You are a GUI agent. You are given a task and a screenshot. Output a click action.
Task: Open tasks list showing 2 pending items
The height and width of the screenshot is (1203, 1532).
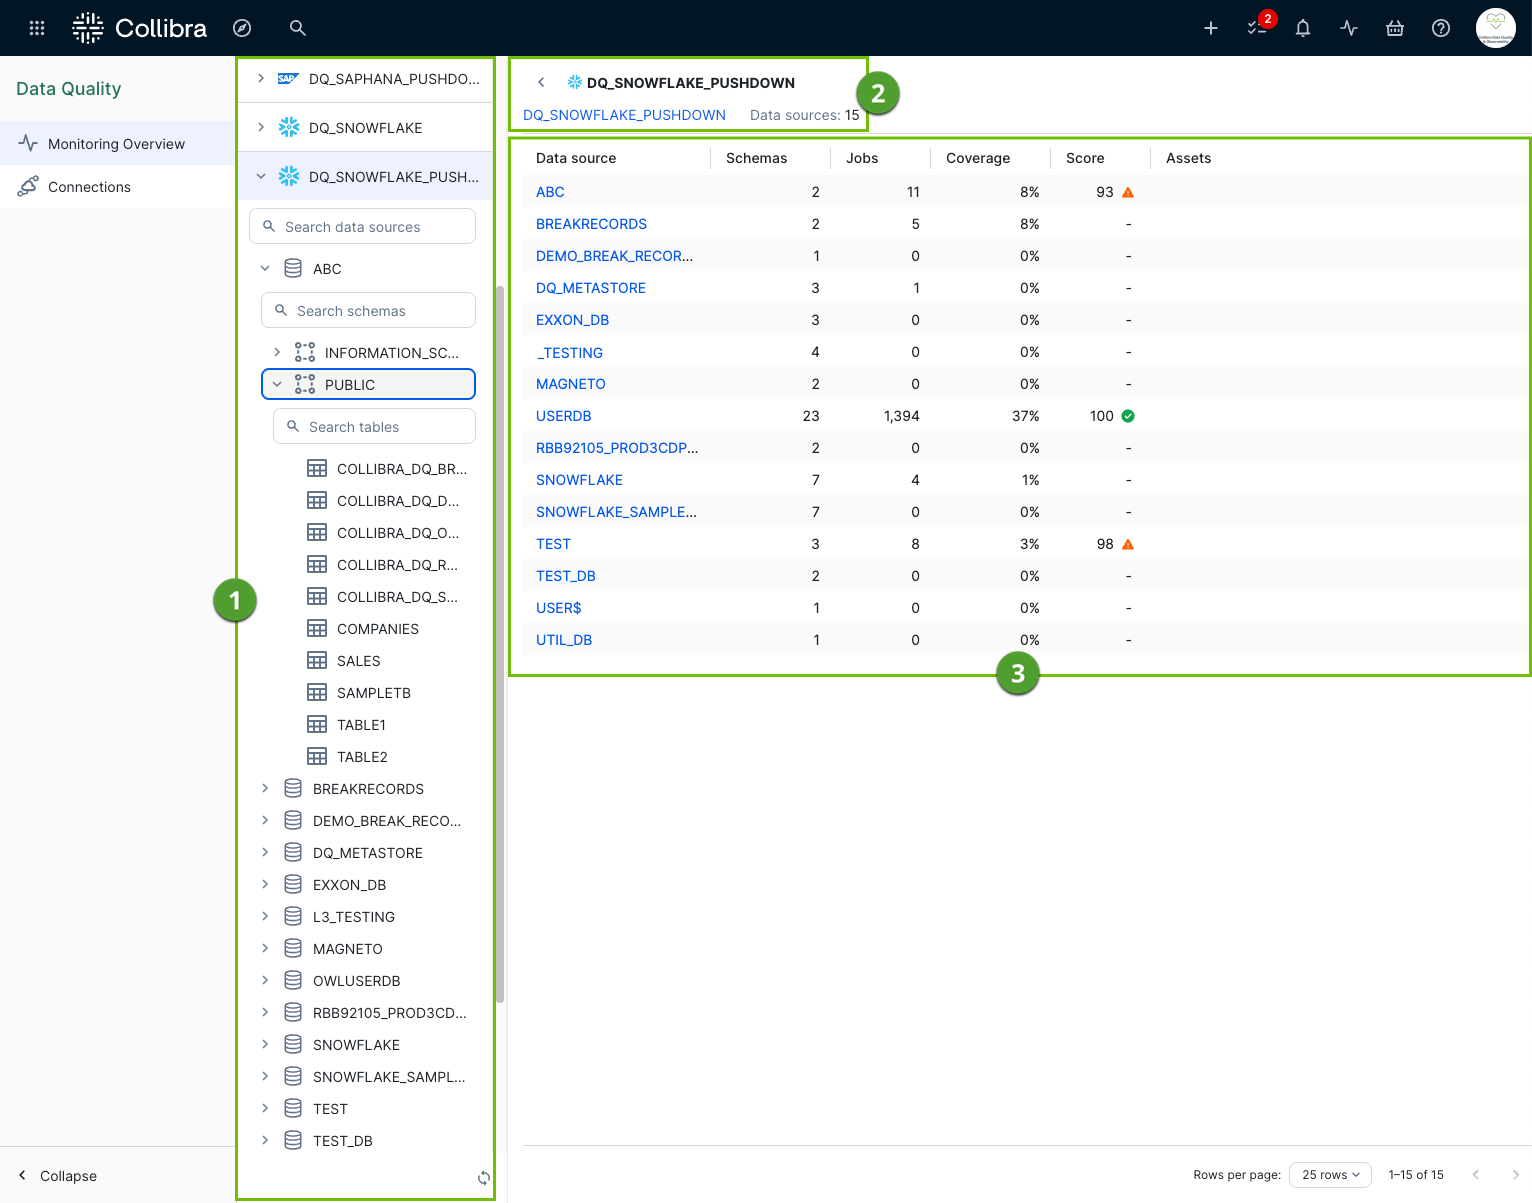click(x=1256, y=28)
